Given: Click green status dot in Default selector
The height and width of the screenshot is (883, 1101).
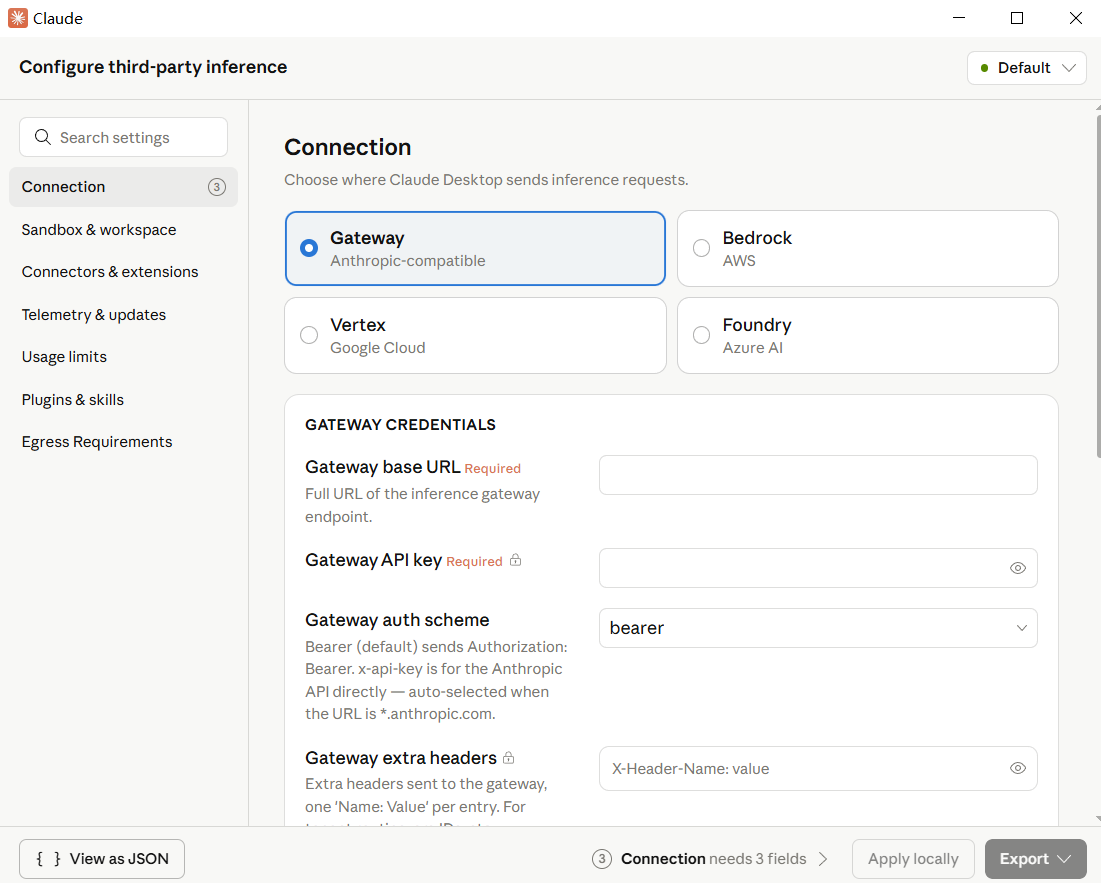Looking at the screenshot, I should pos(984,68).
